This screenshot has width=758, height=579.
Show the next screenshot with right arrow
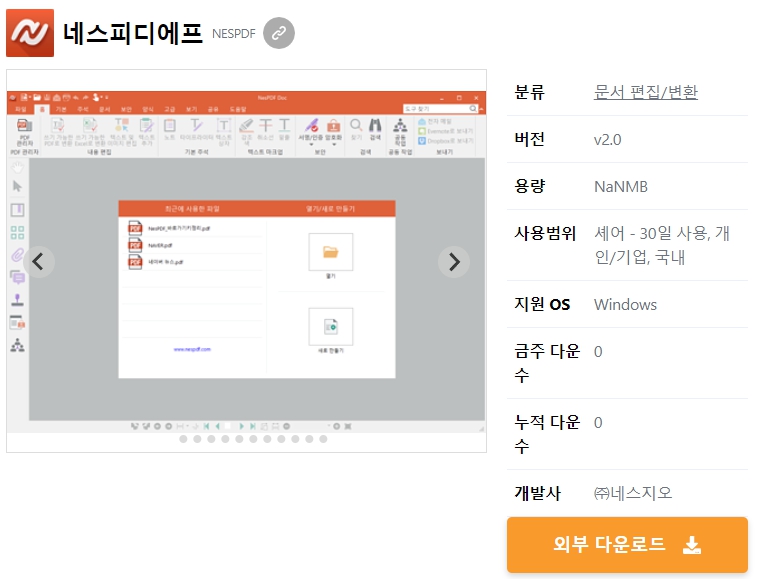454,262
